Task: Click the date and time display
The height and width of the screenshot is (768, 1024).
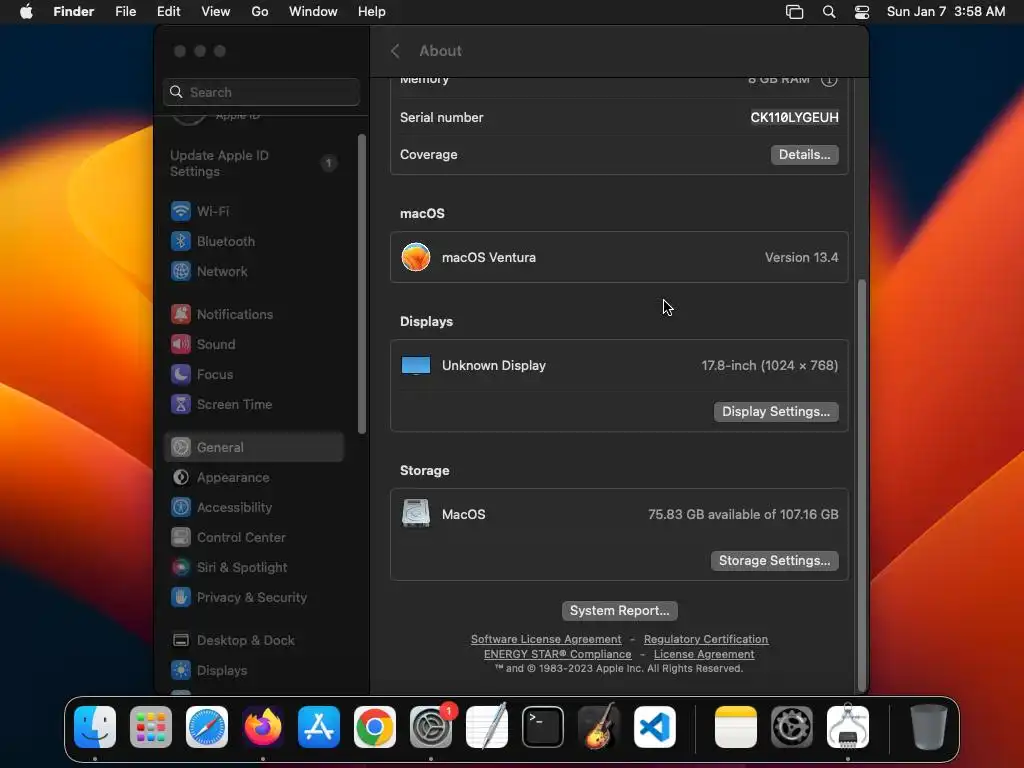Action: point(946,12)
